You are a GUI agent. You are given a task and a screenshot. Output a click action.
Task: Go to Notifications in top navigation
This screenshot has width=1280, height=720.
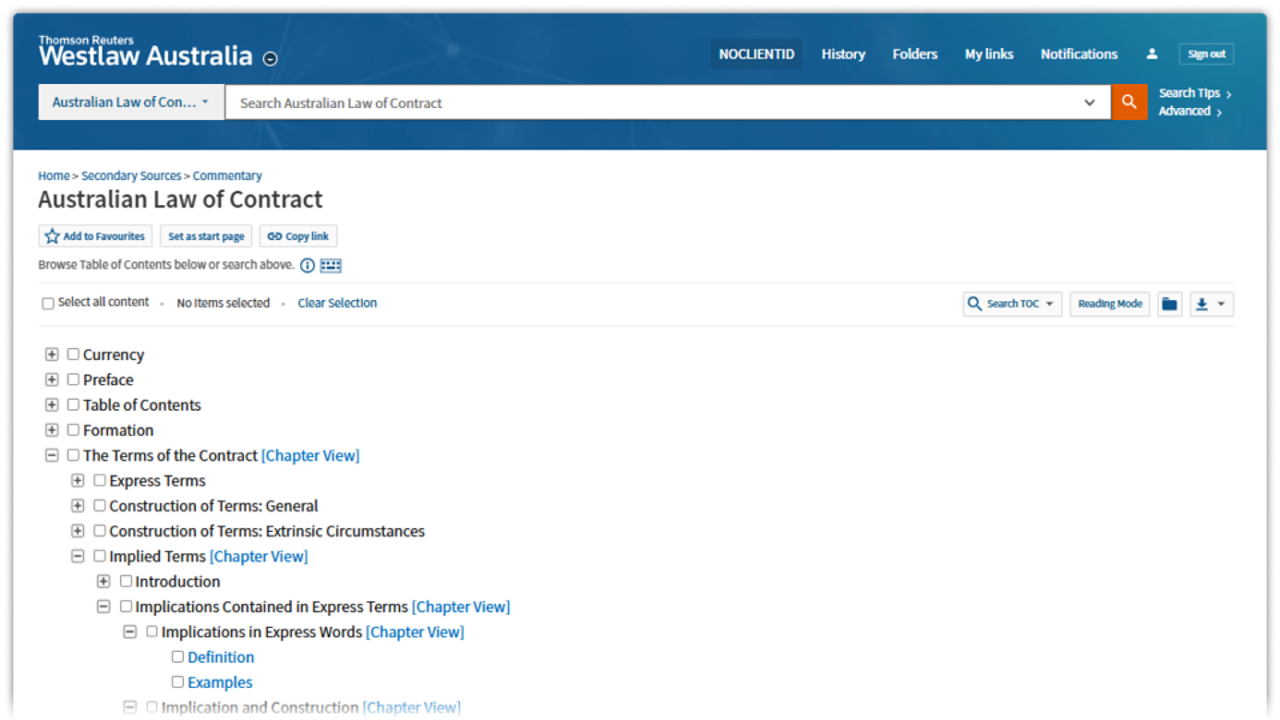click(x=1078, y=54)
